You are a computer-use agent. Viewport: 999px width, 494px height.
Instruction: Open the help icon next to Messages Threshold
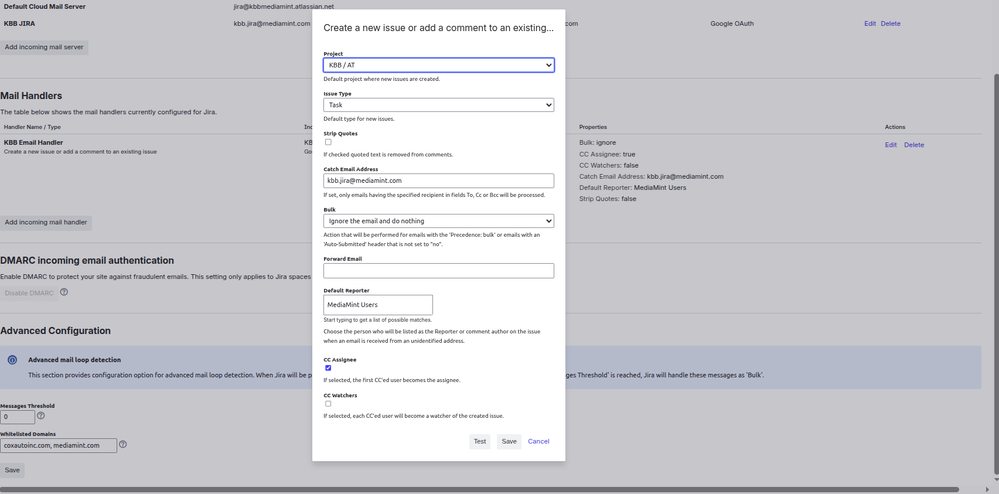point(41,416)
